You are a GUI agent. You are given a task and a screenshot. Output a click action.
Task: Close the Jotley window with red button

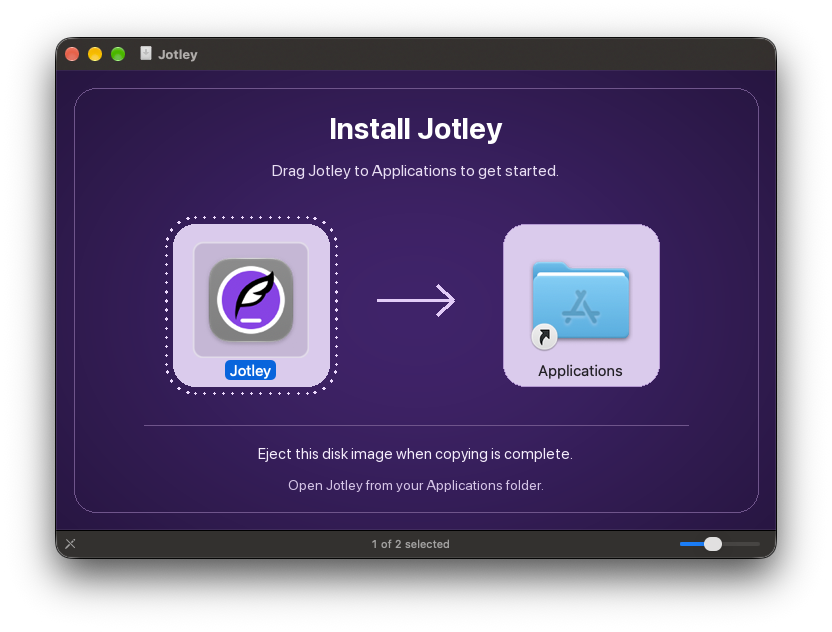pyautogui.click(x=72, y=54)
